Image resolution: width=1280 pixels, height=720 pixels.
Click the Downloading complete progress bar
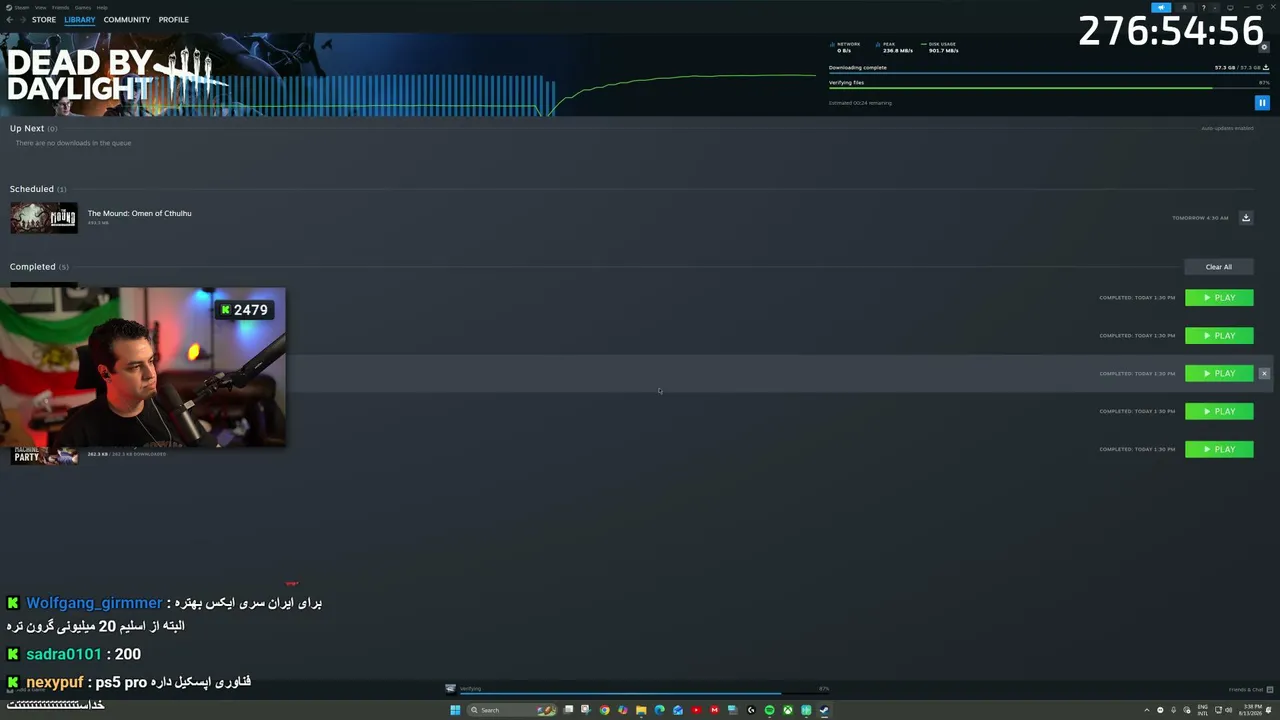pos(1049,73)
